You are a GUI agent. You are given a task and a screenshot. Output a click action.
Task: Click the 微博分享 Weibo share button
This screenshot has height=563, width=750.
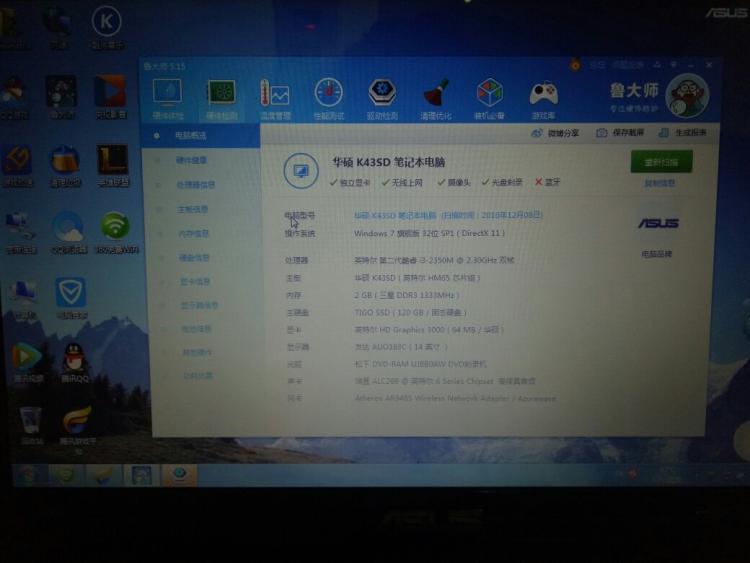[555, 133]
